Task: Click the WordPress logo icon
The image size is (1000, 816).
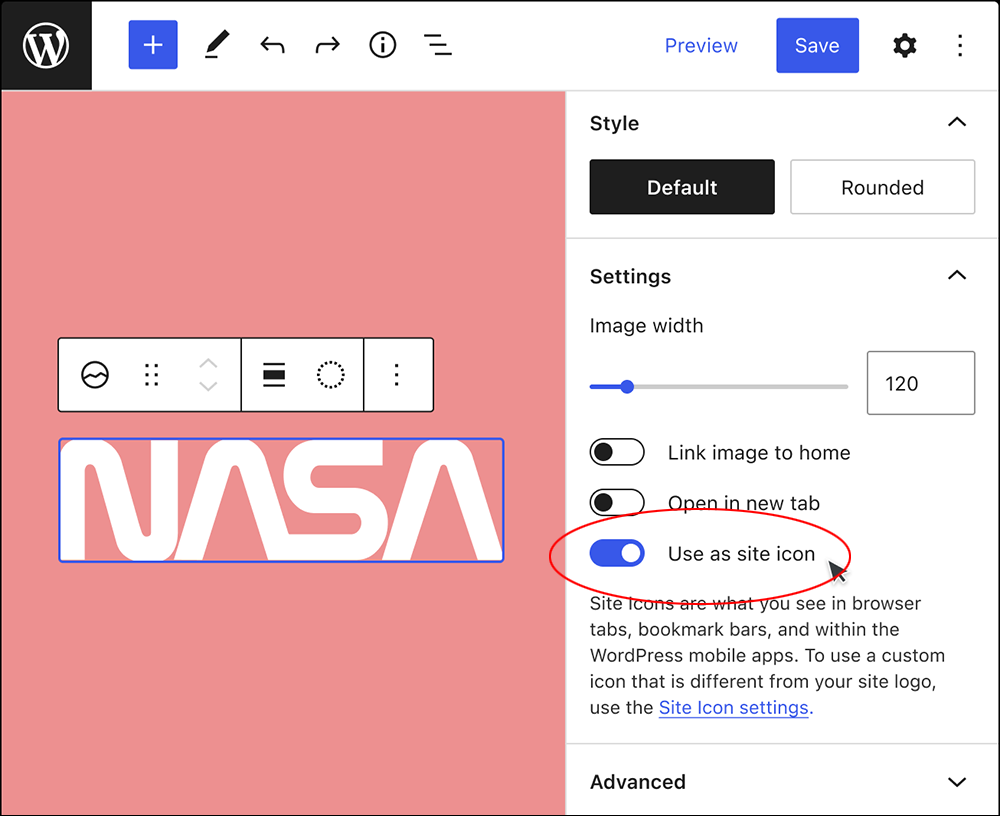Action: tap(46, 45)
